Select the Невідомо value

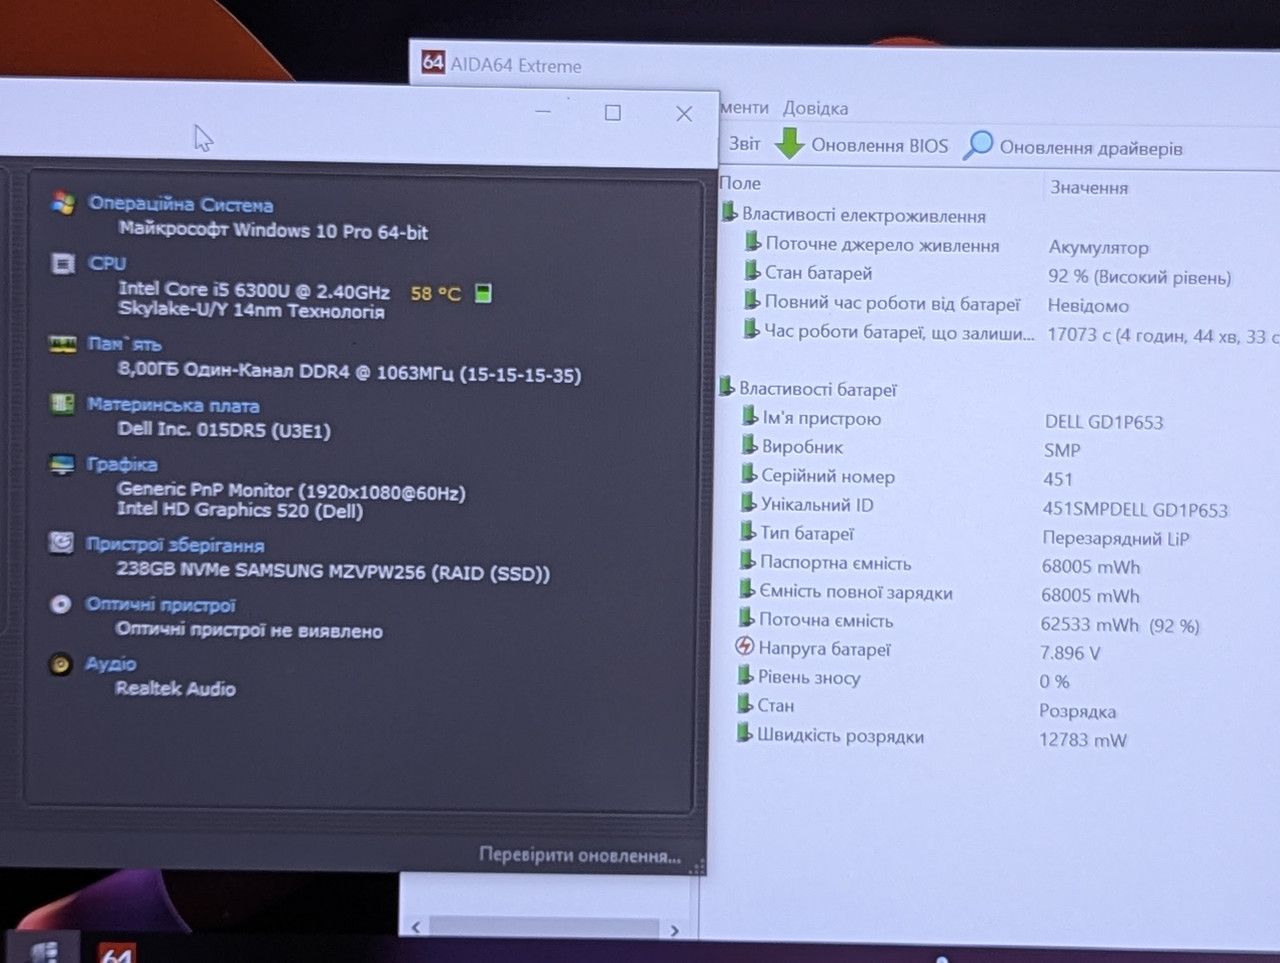click(x=1088, y=305)
